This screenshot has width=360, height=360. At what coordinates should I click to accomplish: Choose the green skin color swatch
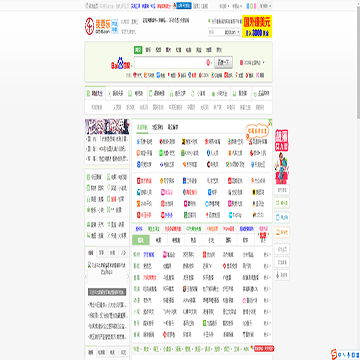click(251, 6)
